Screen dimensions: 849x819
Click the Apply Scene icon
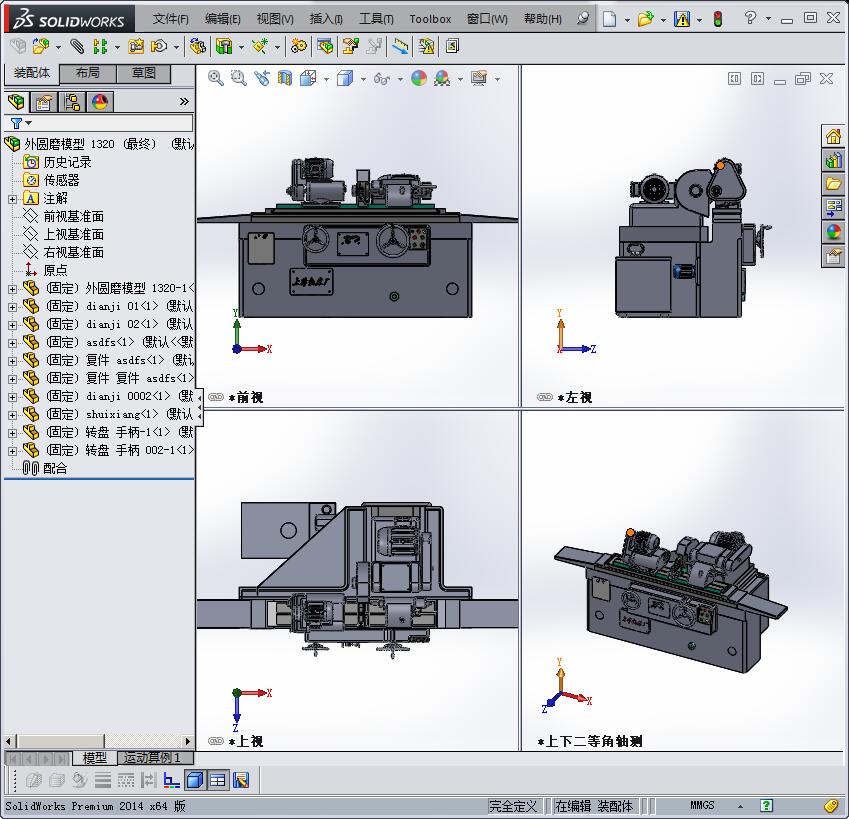[x=442, y=78]
